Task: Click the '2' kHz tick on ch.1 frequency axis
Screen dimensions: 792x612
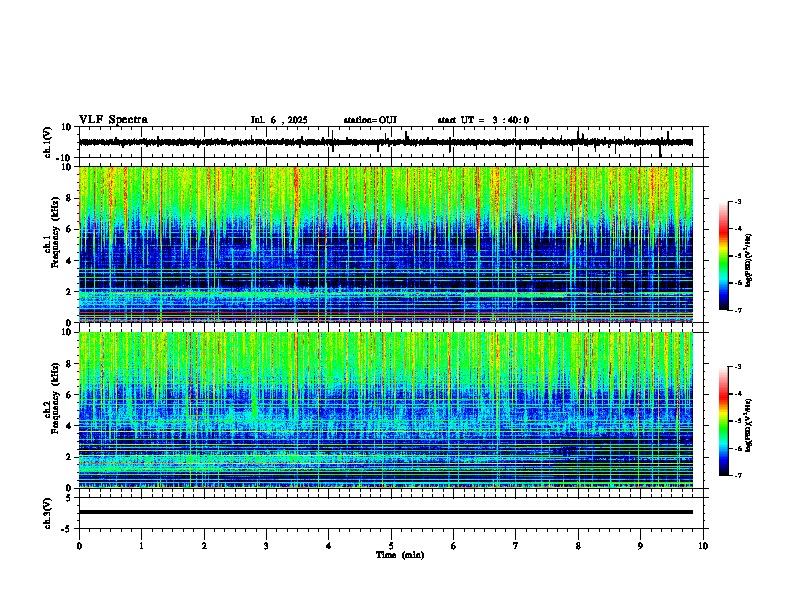Action: (69, 291)
